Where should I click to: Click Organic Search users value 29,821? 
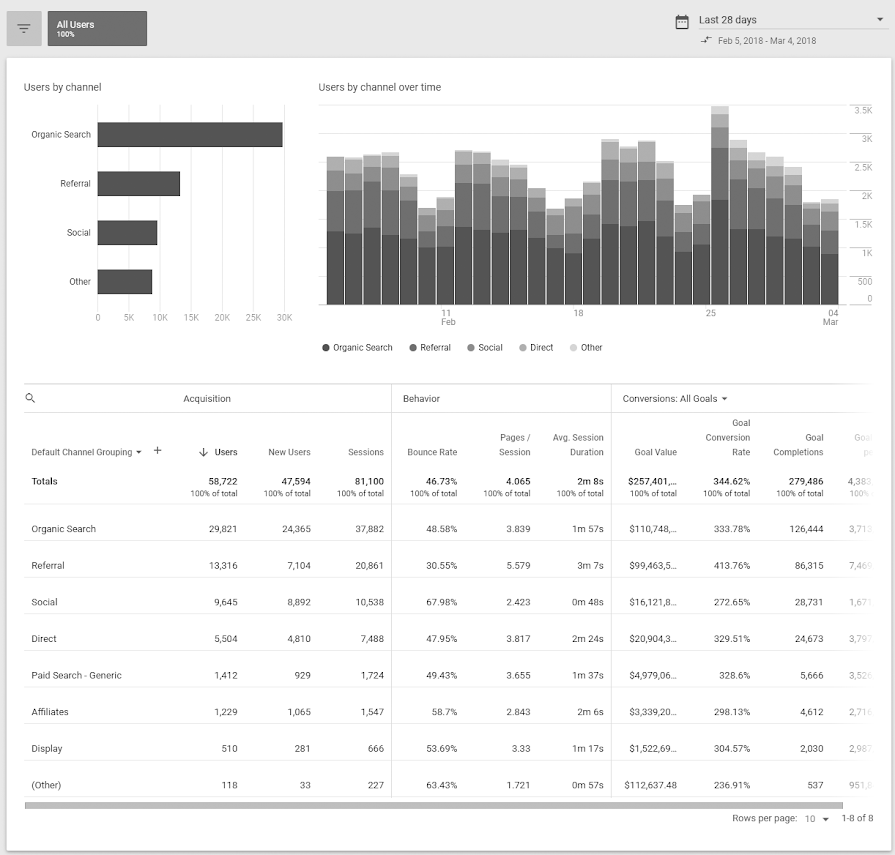tap(223, 529)
